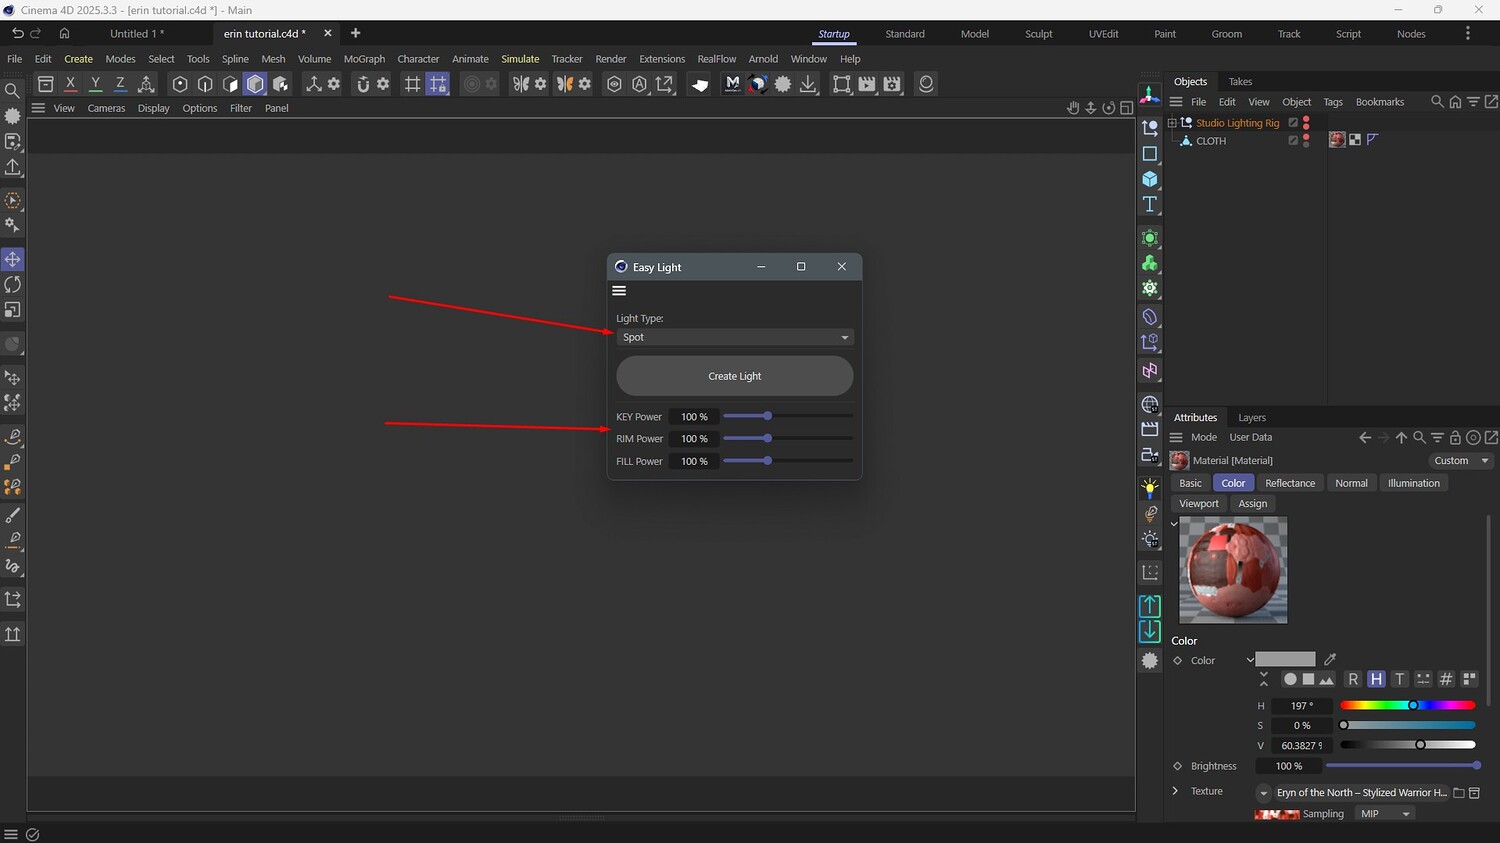
Task: Expand the Texture section arrow
Action: (x=1176, y=791)
